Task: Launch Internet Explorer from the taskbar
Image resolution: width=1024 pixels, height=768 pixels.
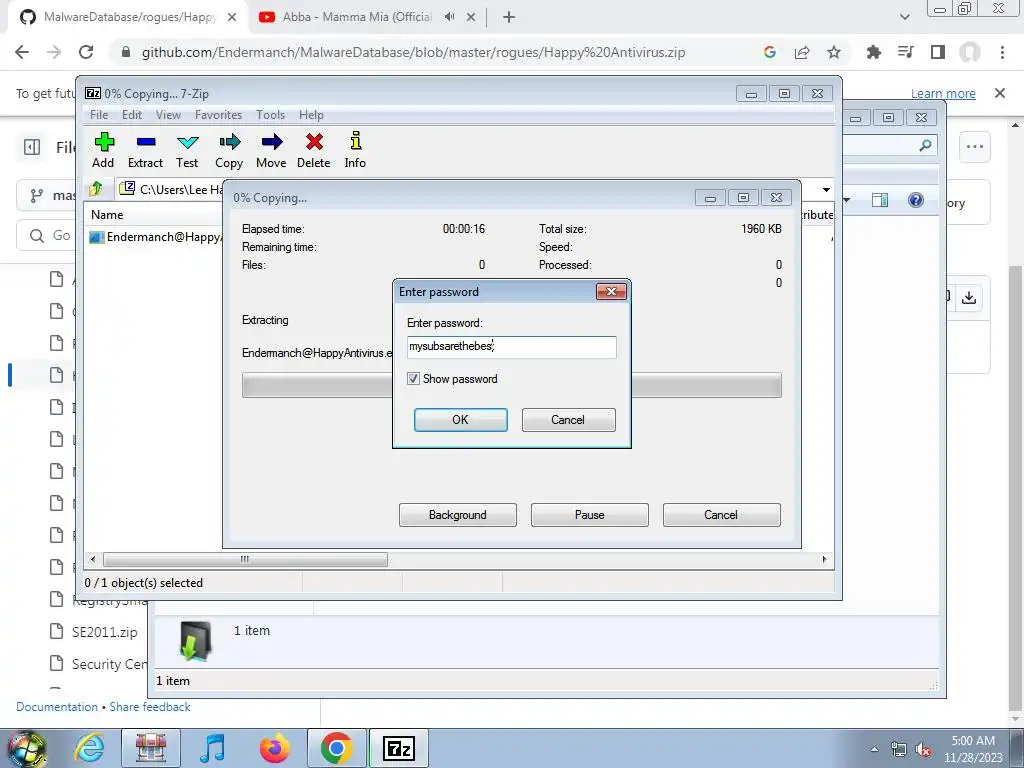Action: pyautogui.click(x=89, y=748)
